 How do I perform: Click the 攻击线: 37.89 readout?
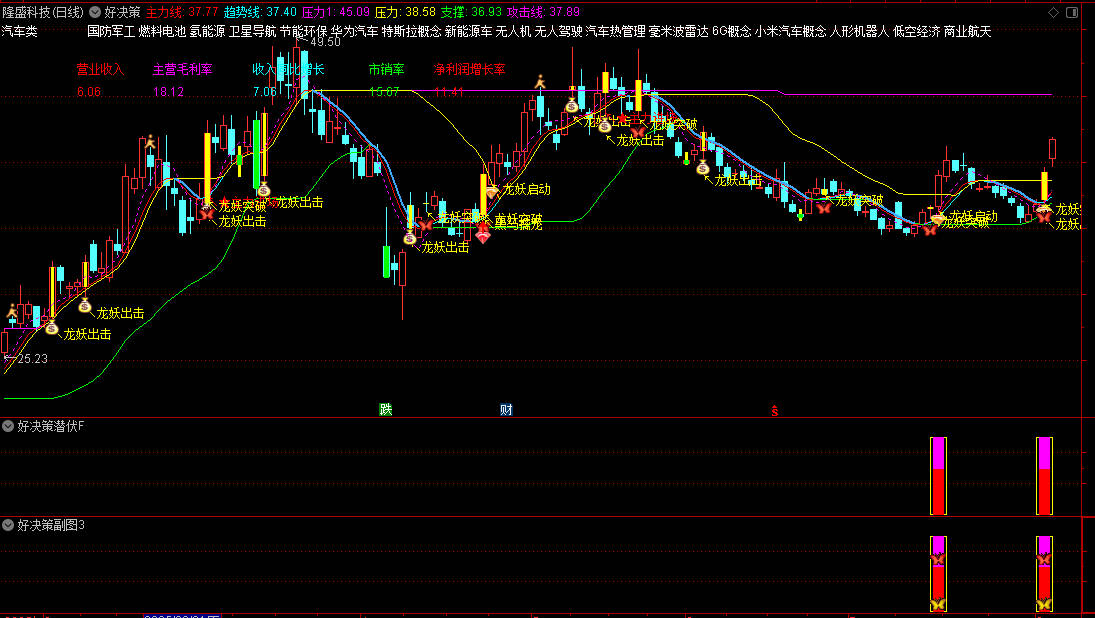pos(543,12)
